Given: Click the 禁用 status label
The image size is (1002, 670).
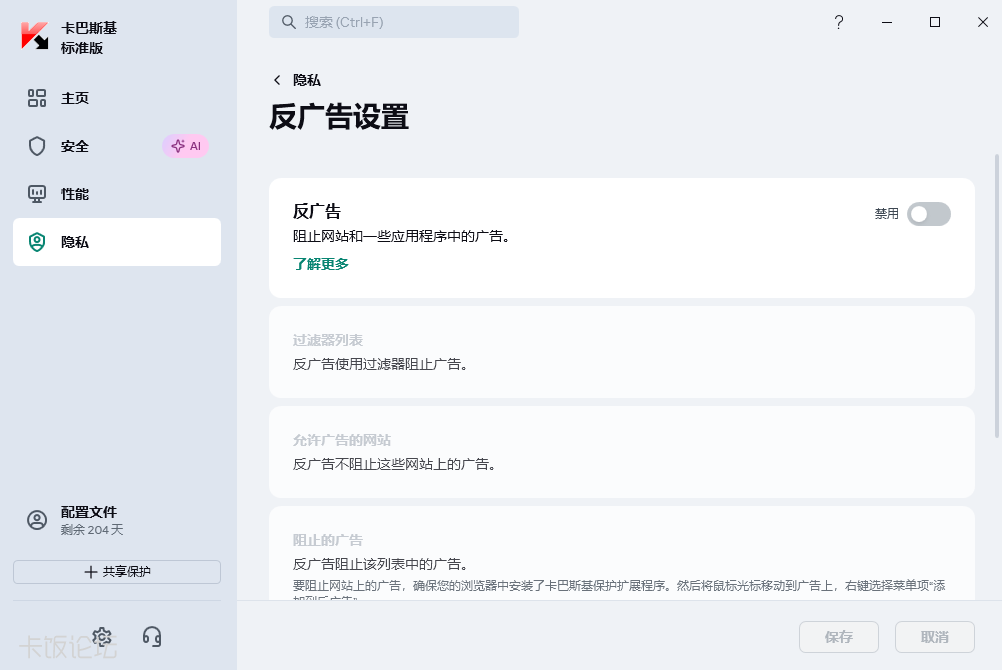Looking at the screenshot, I should click(886, 214).
